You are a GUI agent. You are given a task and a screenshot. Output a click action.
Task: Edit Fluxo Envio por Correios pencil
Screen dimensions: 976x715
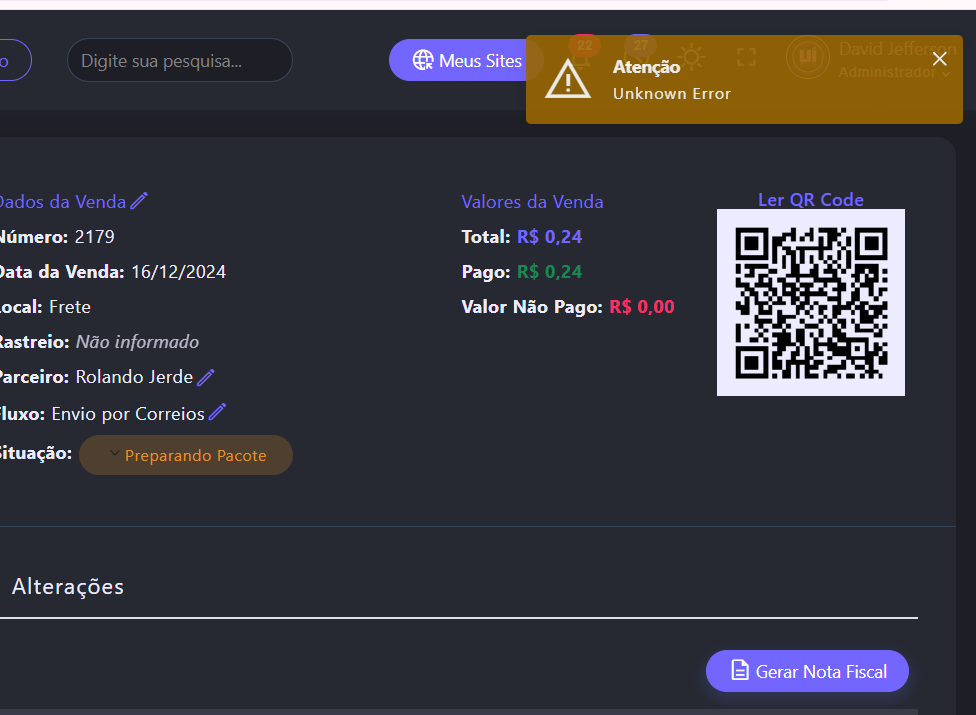click(x=217, y=412)
